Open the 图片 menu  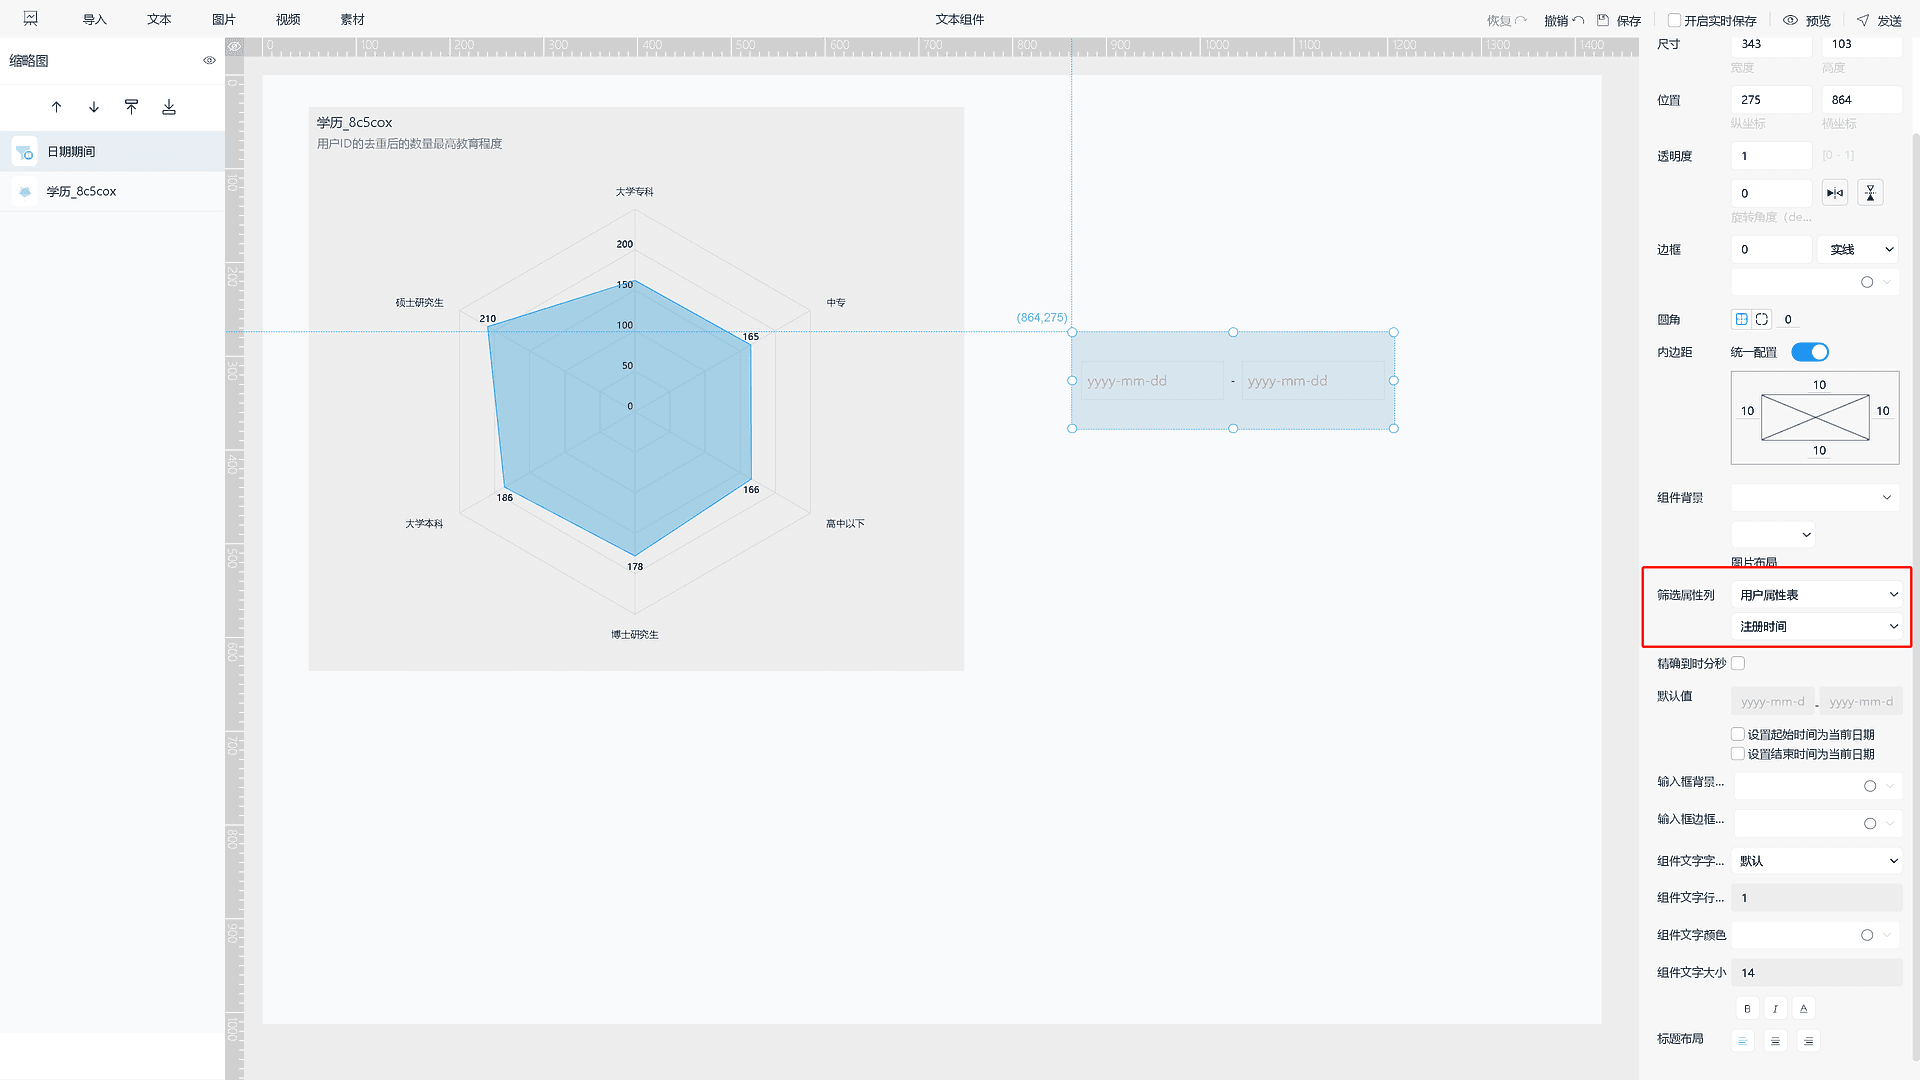(x=224, y=20)
